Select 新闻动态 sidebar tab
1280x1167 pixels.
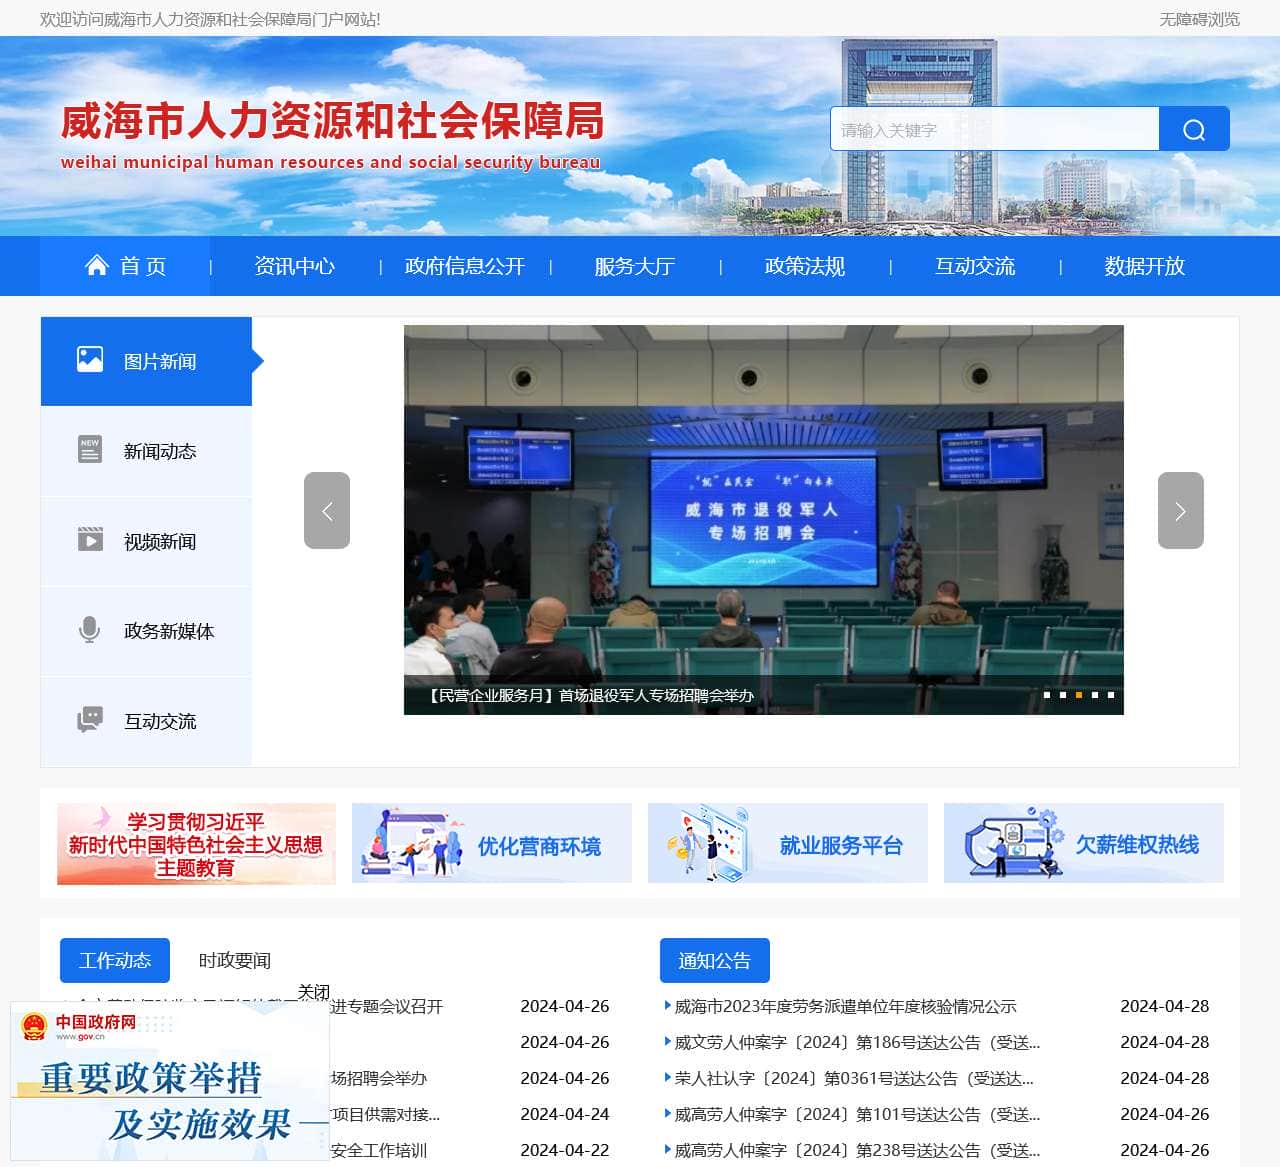point(146,451)
